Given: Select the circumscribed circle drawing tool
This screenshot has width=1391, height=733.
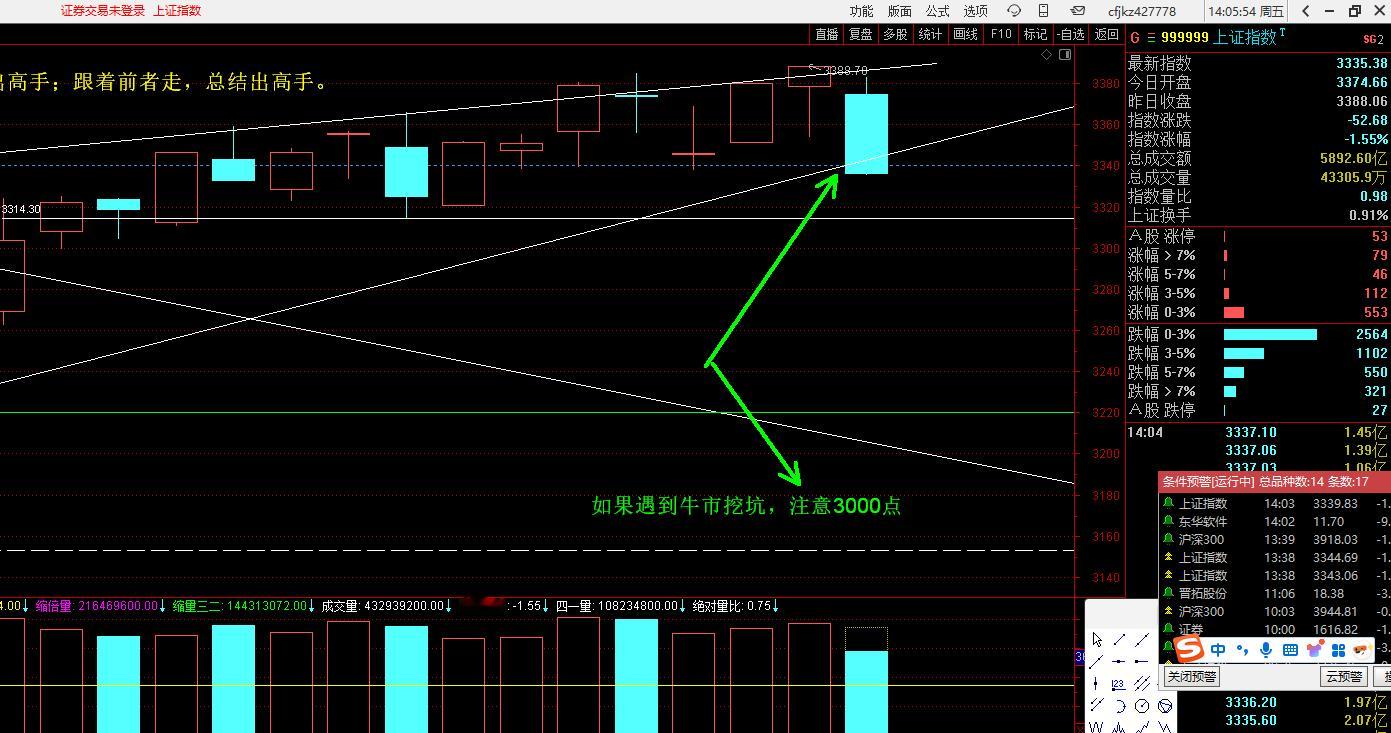Looking at the screenshot, I should point(1165,706).
